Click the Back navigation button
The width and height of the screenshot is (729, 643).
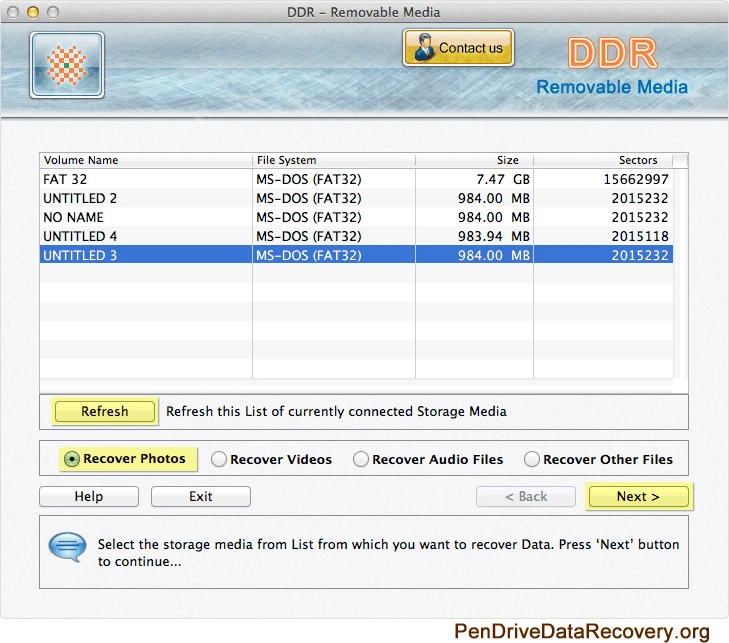pos(525,496)
